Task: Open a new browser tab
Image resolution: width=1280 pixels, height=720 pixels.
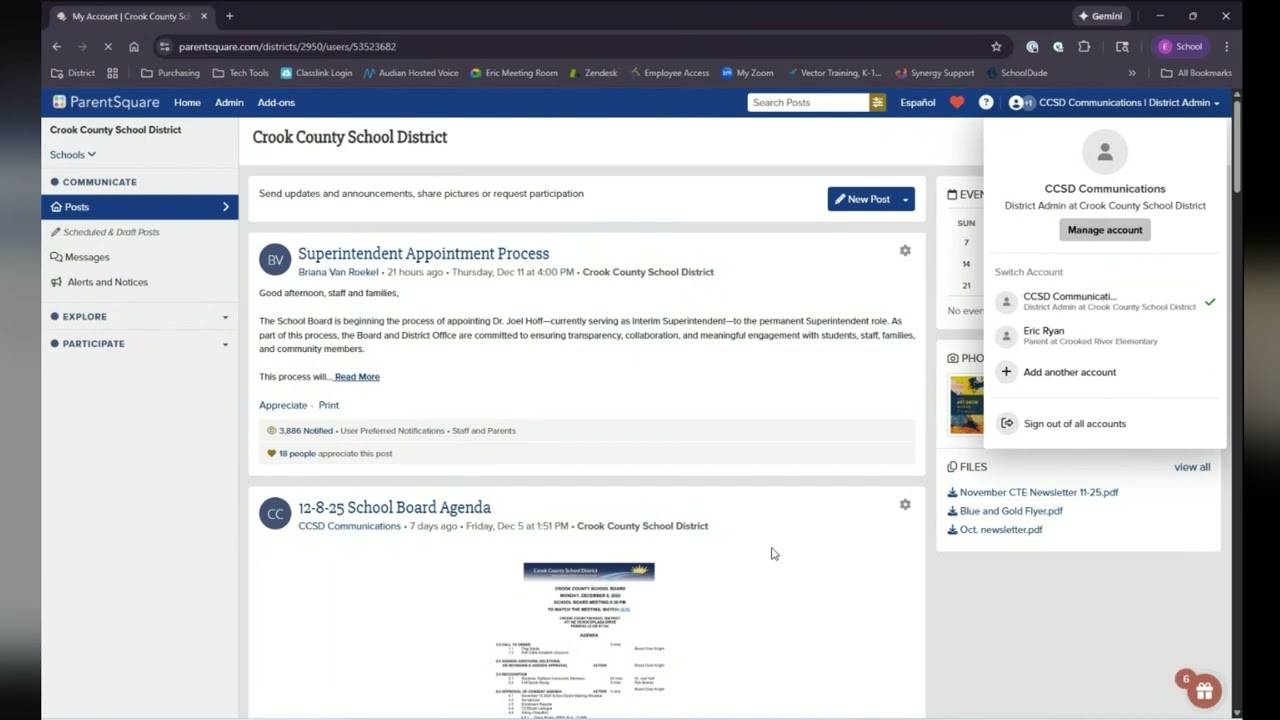Action: (229, 16)
